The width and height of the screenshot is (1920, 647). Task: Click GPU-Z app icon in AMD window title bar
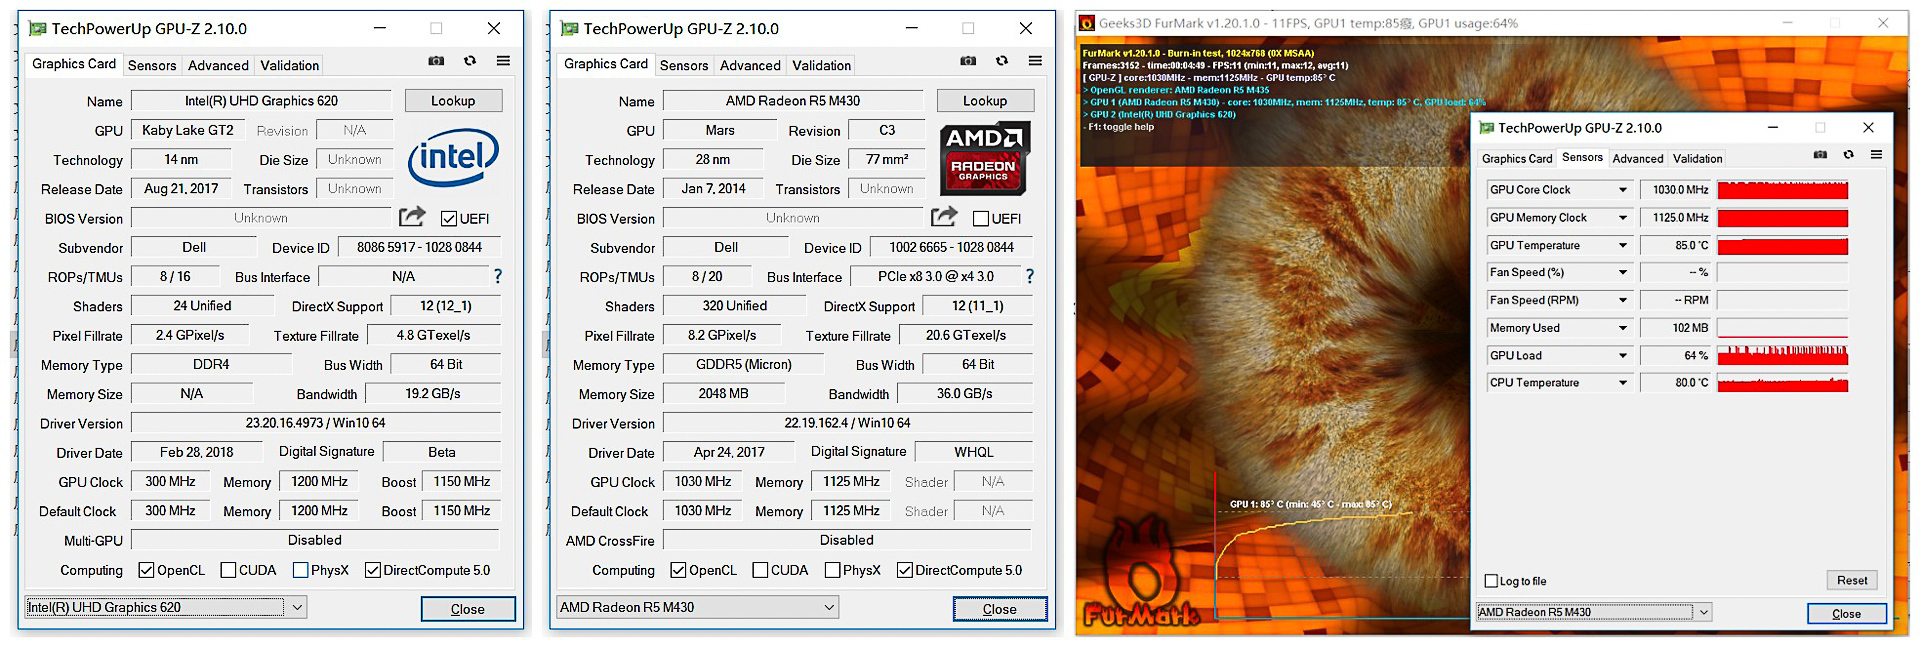(570, 29)
